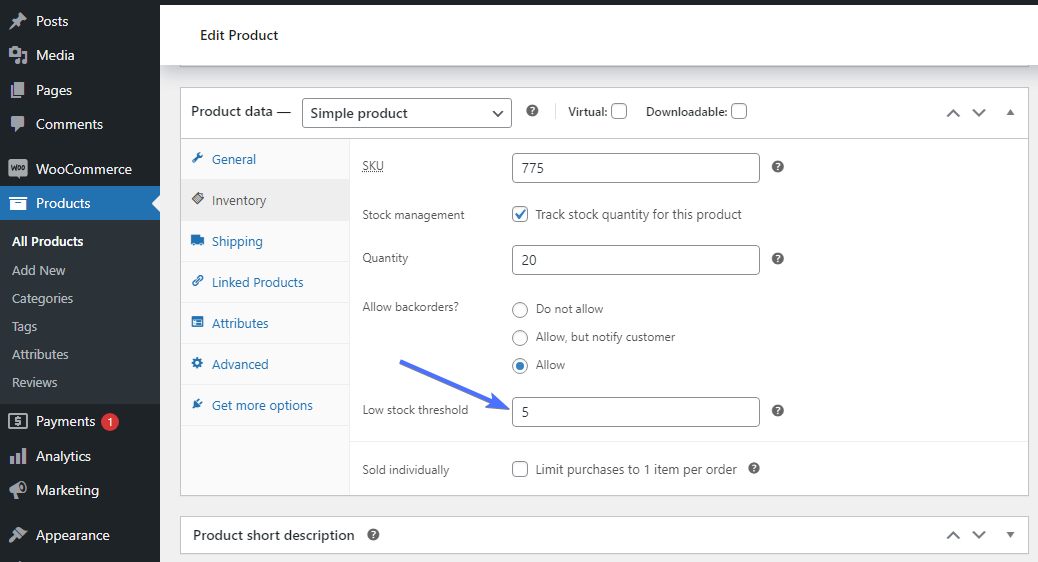Go to Add New under Products
Image resolution: width=1038 pixels, height=562 pixels.
point(39,270)
